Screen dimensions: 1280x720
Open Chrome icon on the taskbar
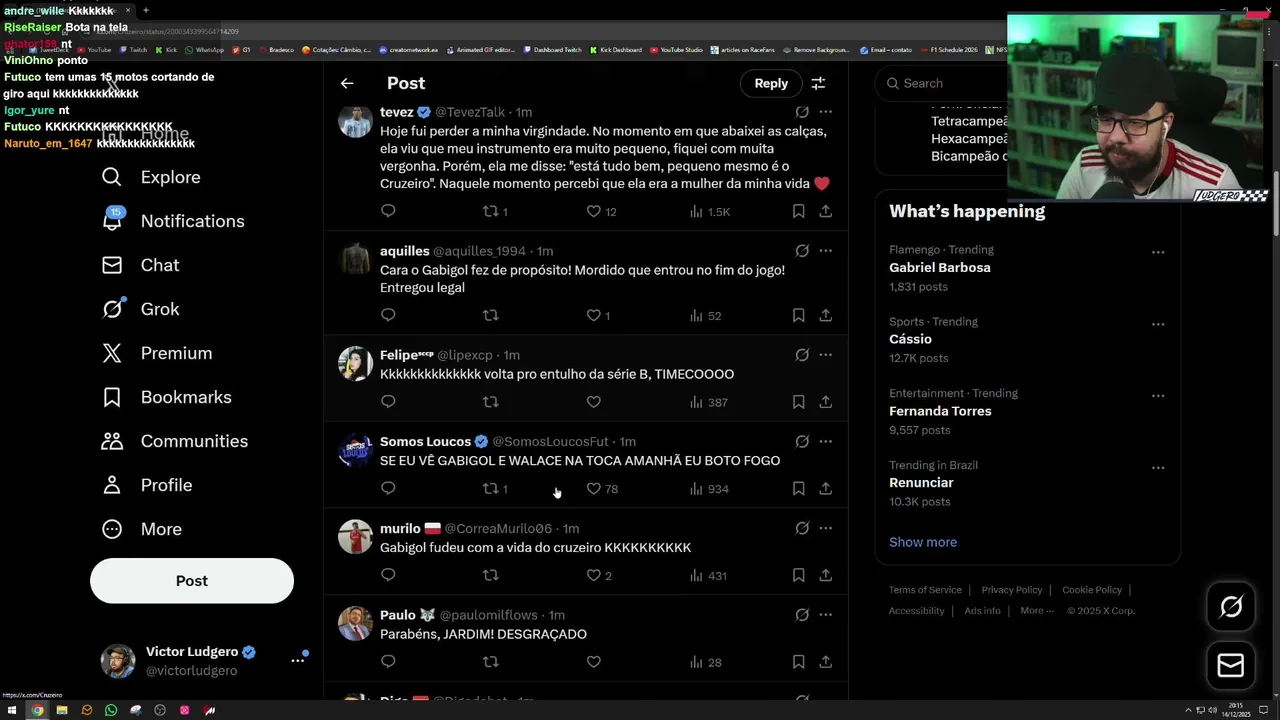(37, 710)
